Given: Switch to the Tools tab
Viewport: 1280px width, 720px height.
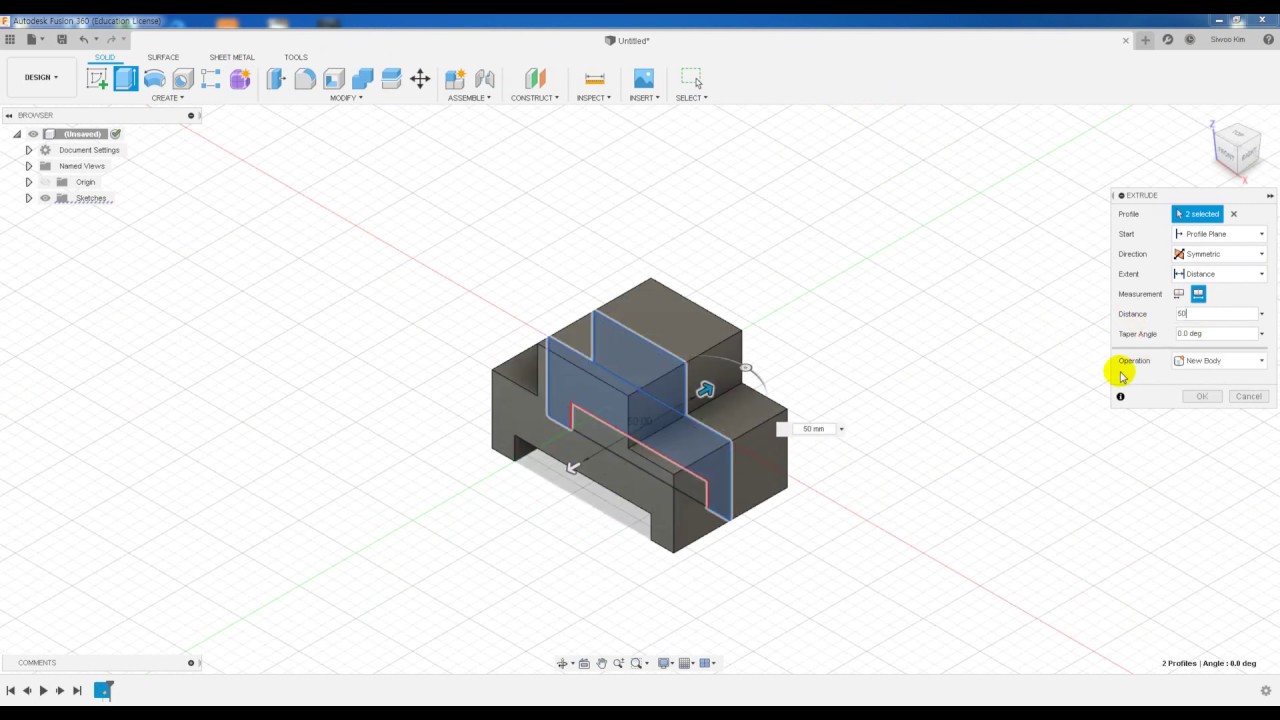Looking at the screenshot, I should [x=296, y=57].
